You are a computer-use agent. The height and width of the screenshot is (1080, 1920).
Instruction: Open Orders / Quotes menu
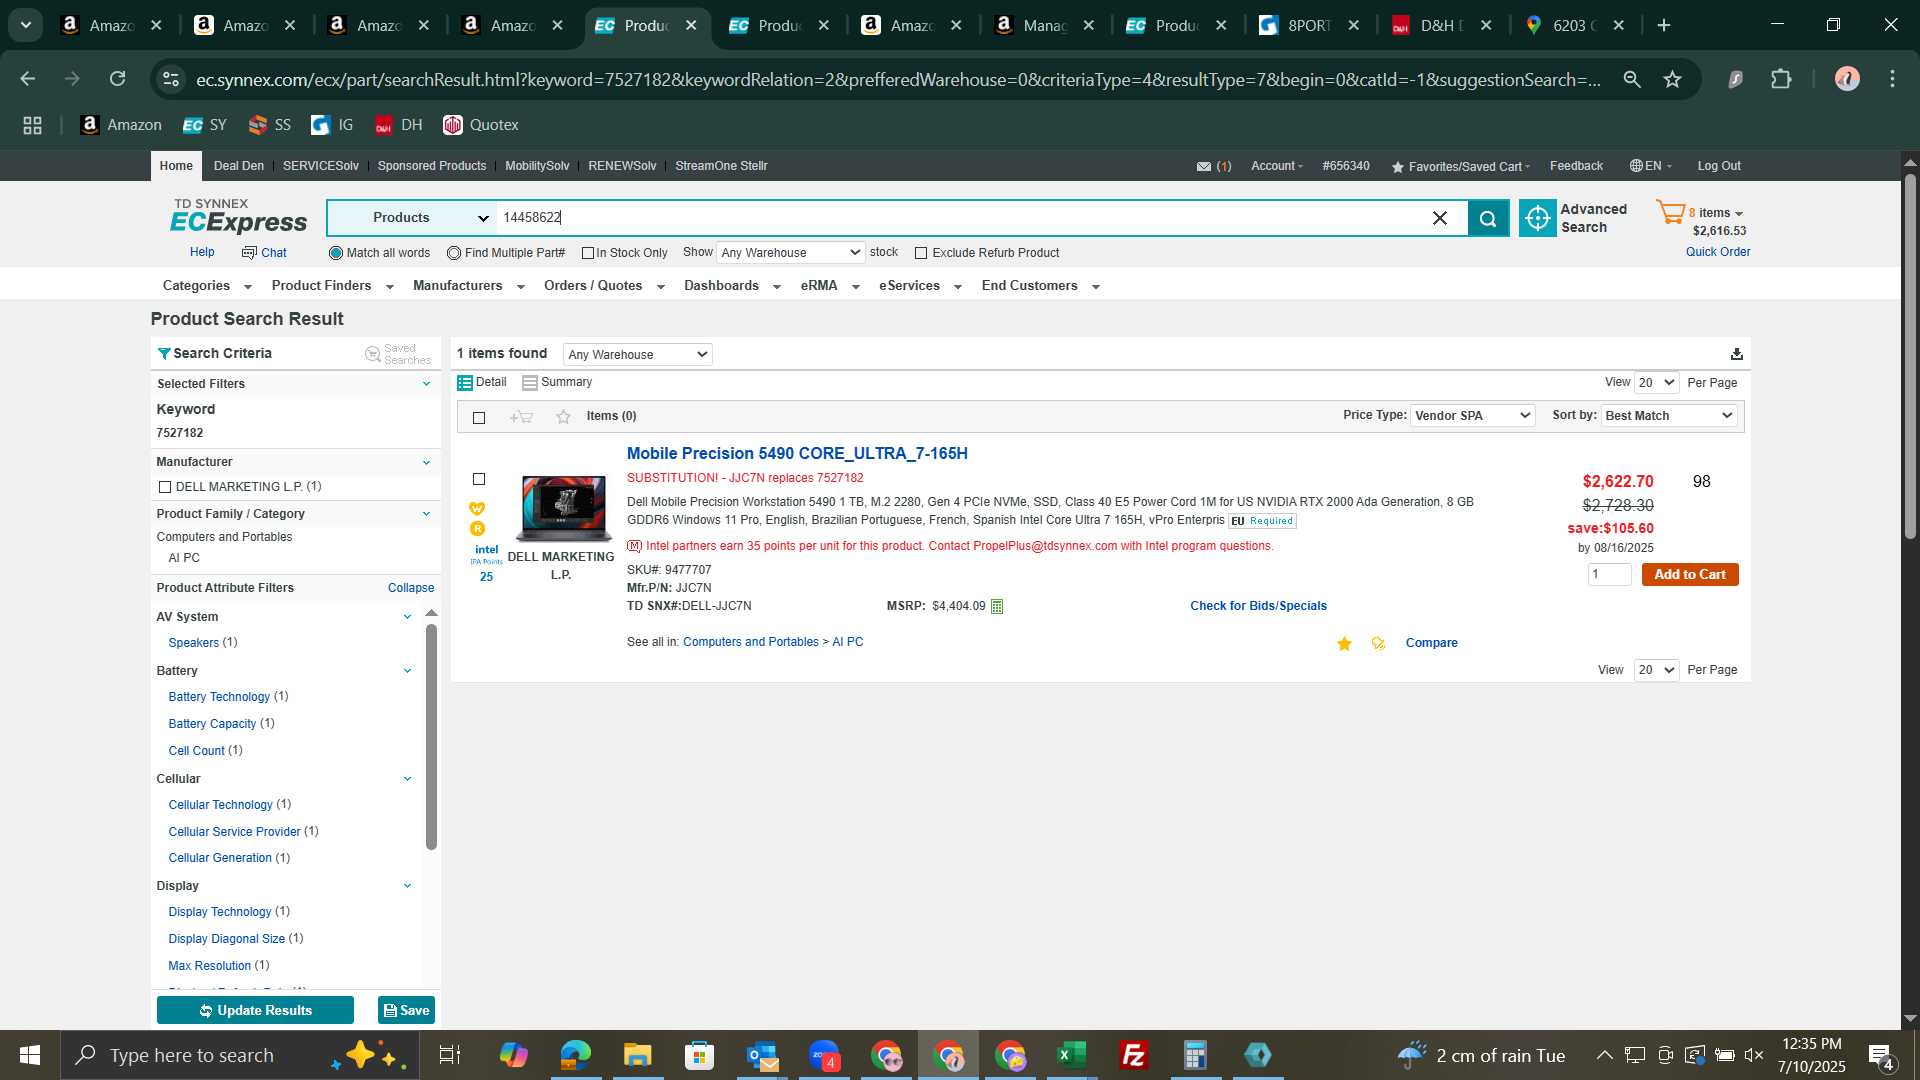[x=604, y=286]
